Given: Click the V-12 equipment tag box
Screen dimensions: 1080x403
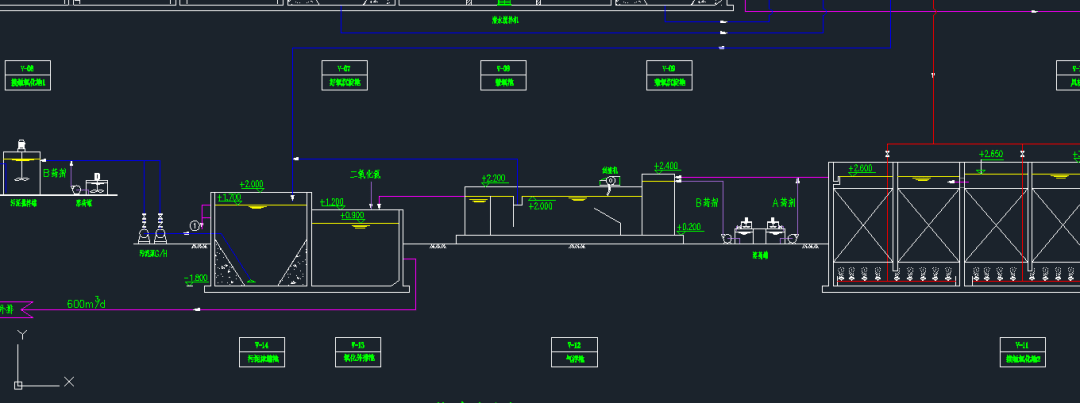Looking at the screenshot, I should 574,351.
